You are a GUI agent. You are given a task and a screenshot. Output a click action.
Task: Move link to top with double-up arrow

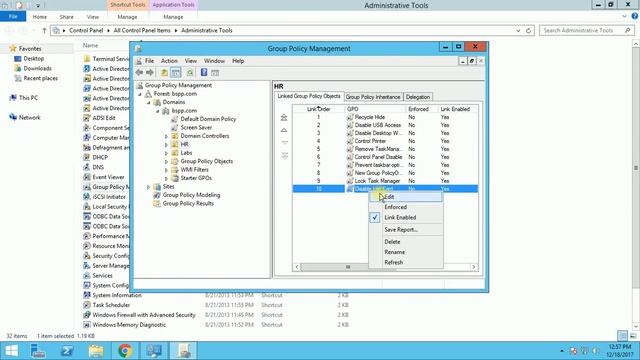(x=284, y=118)
